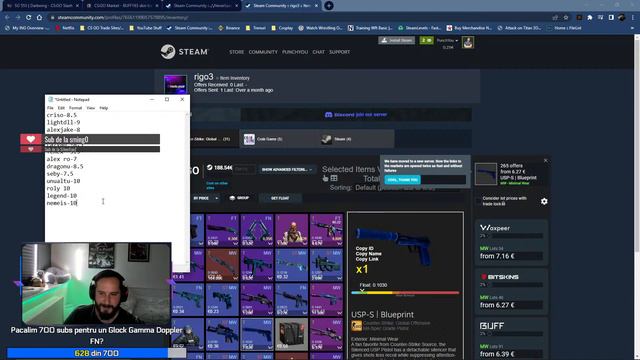Image resolution: width=640 pixels, height=360 pixels.
Task: Toggle Consider lot prices with trade lock
Action: pos(478,200)
